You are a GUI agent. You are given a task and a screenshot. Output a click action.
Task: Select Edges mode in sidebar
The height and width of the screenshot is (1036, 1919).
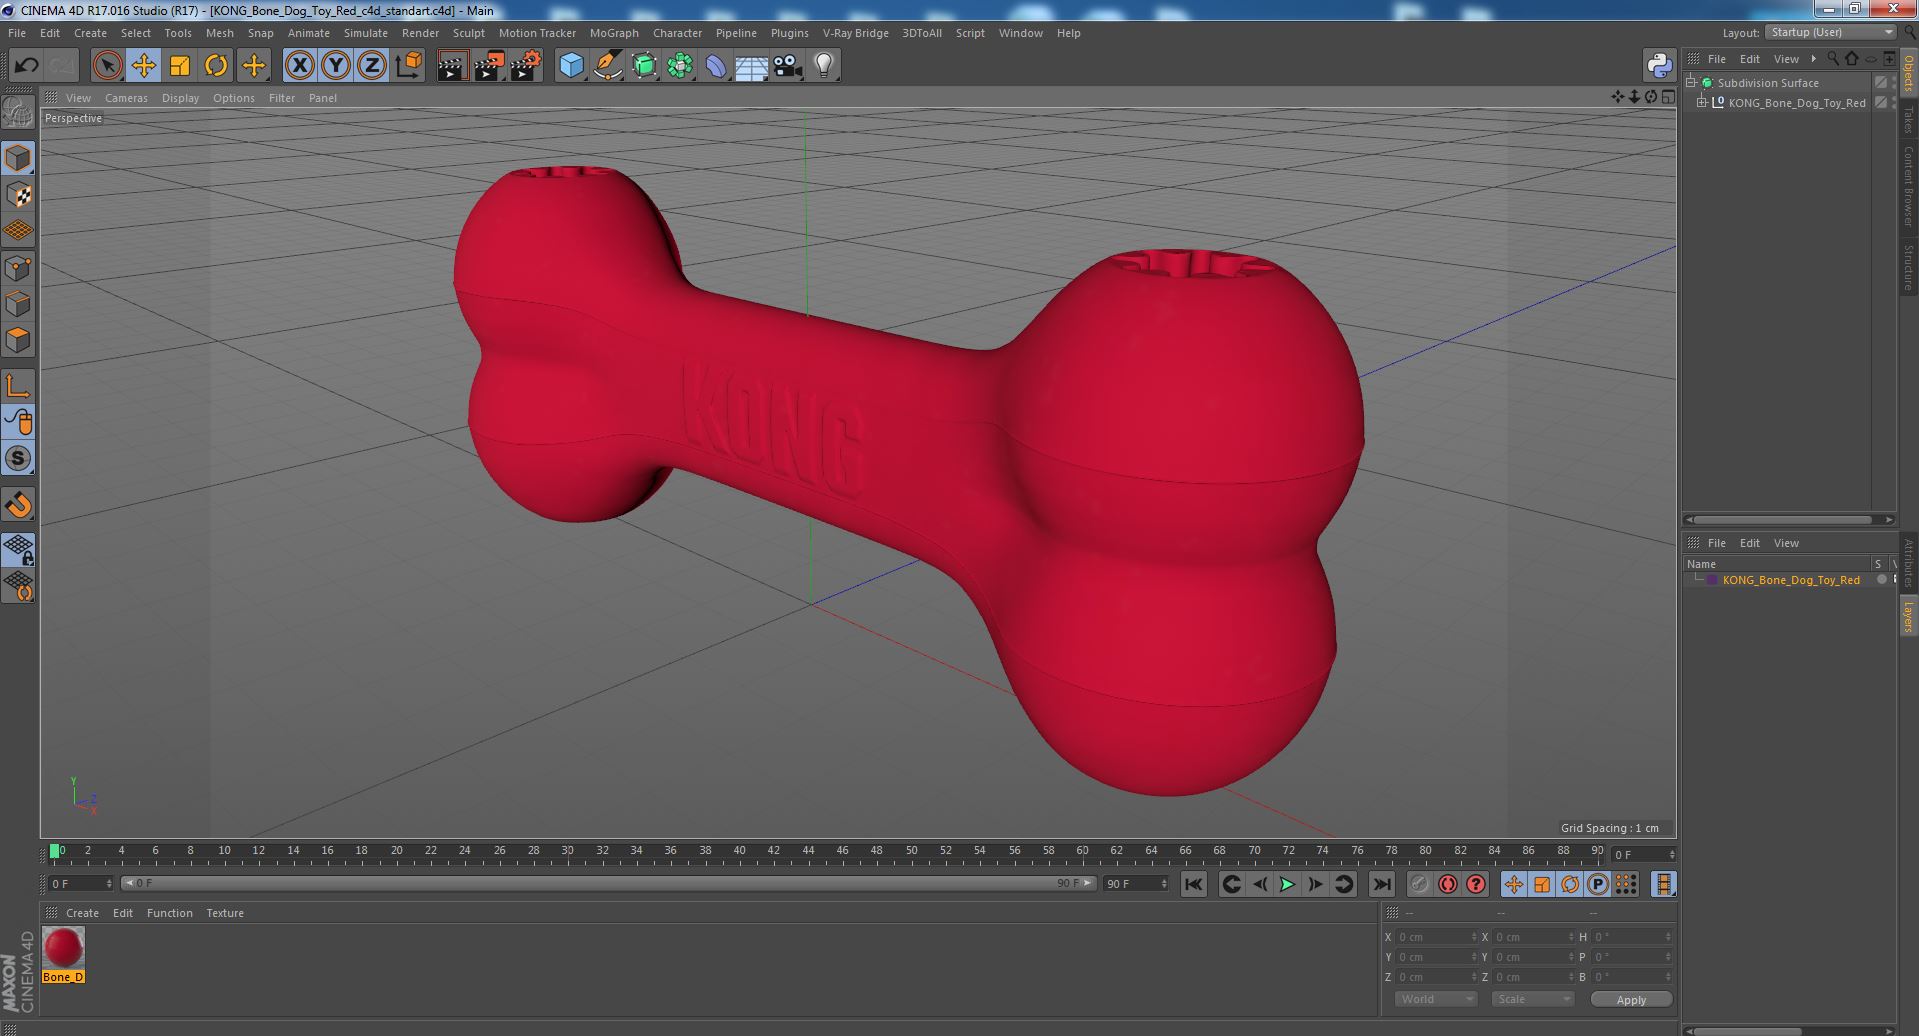pyautogui.click(x=18, y=304)
